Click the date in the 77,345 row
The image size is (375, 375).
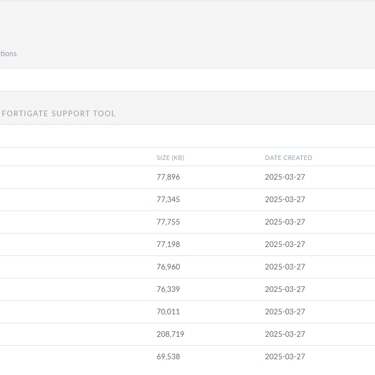coord(285,199)
